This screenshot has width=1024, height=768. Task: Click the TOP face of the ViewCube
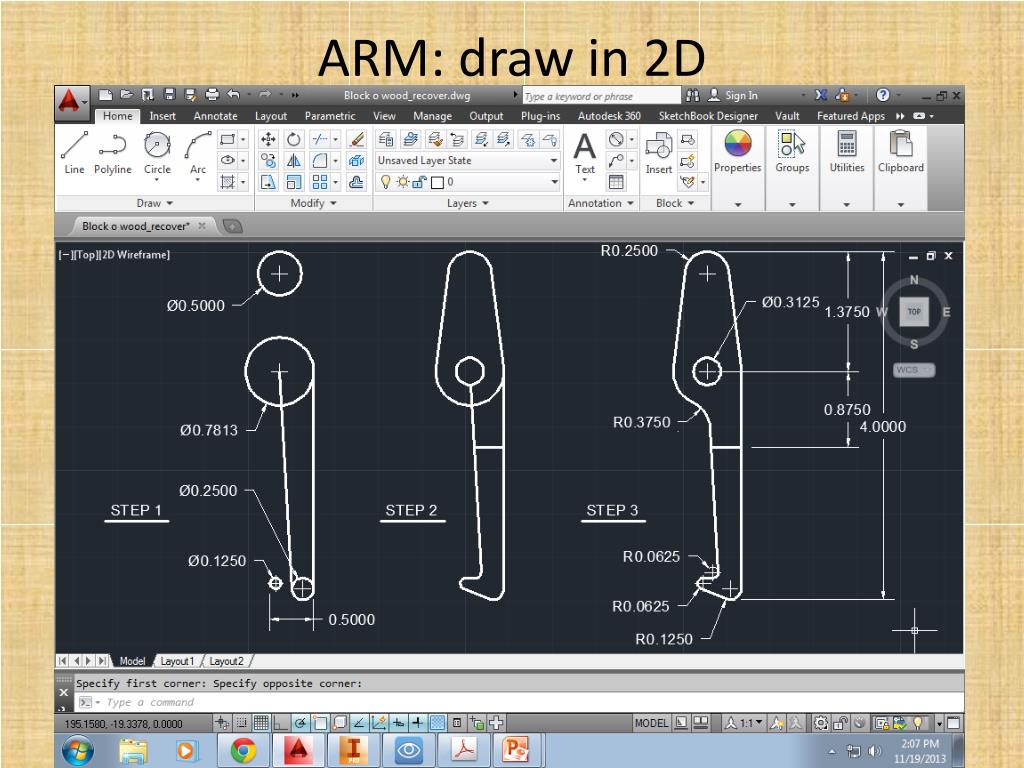tap(914, 312)
